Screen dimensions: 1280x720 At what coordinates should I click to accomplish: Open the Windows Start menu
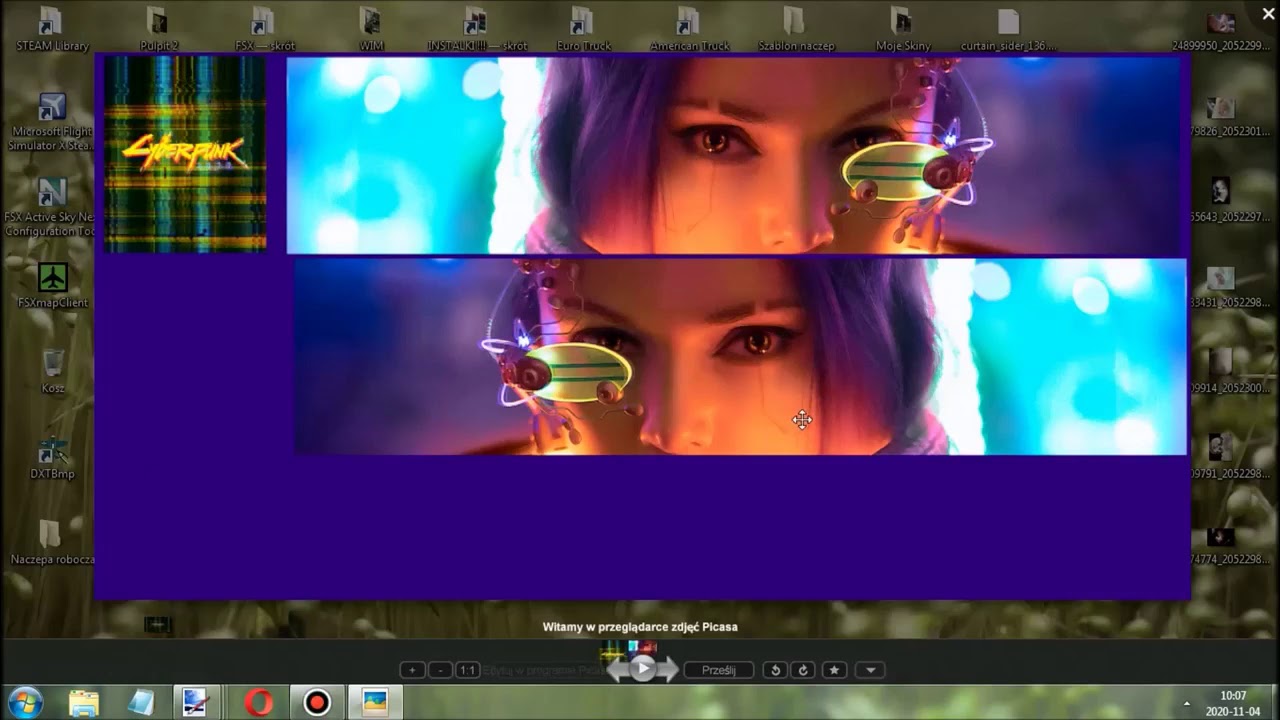coord(25,702)
